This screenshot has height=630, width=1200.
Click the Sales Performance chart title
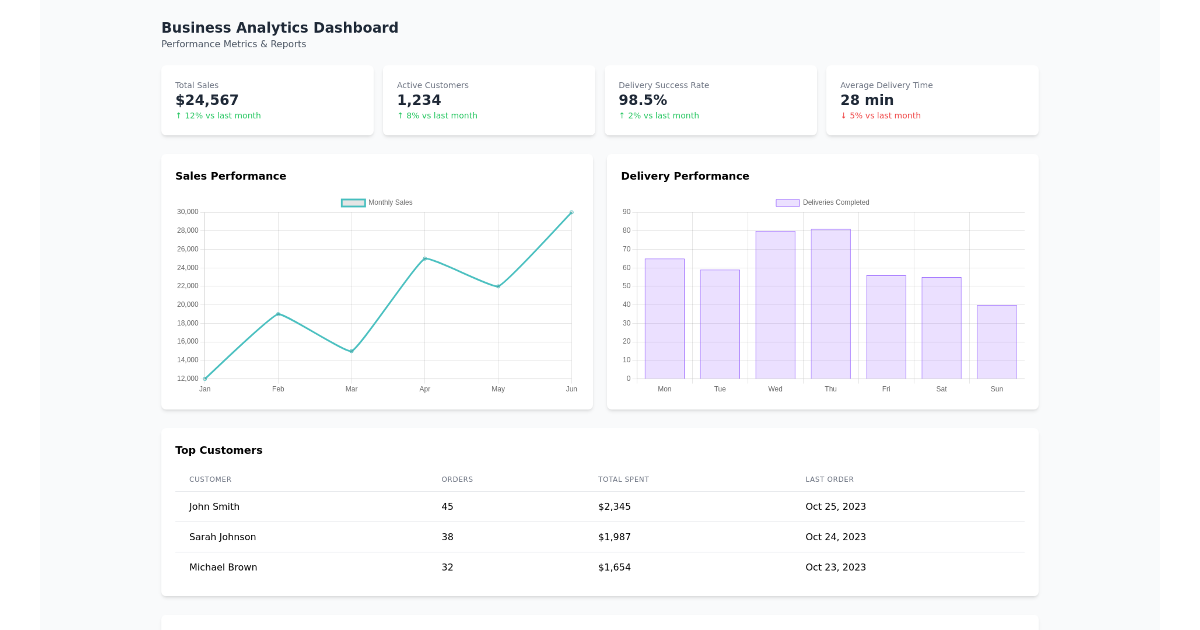click(231, 176)
